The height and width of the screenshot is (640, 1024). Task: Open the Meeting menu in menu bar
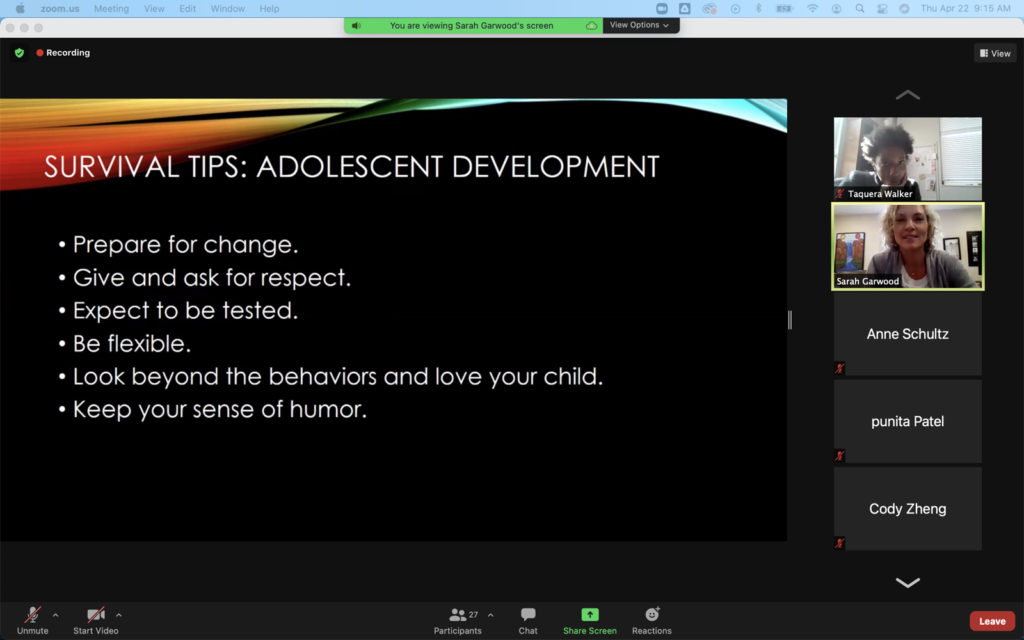point(111,9)
